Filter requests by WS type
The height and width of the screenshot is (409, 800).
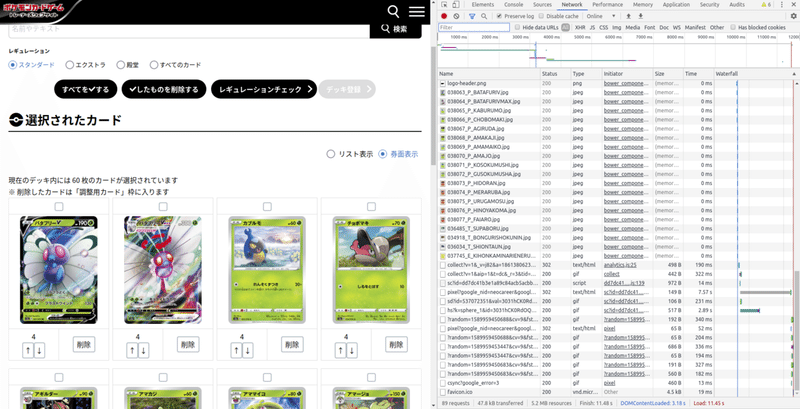click(x=677, y=28)
